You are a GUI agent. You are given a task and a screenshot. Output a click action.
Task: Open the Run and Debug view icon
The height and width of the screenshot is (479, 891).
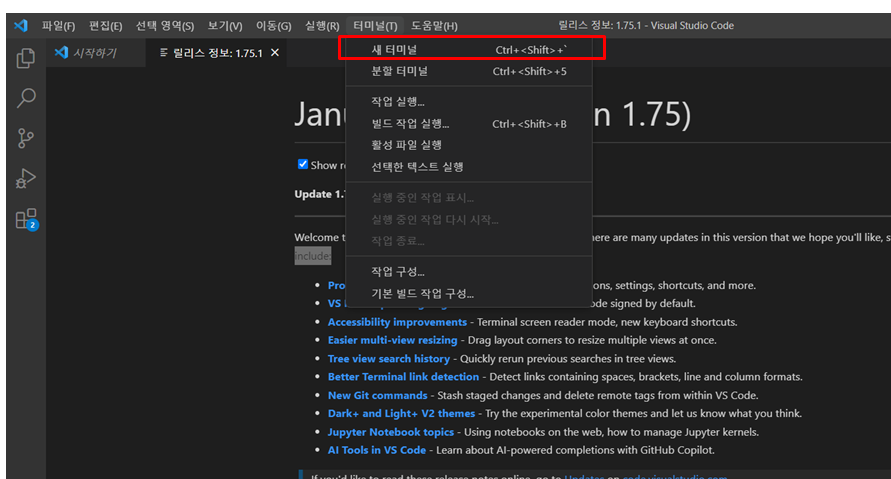[26, 178]
